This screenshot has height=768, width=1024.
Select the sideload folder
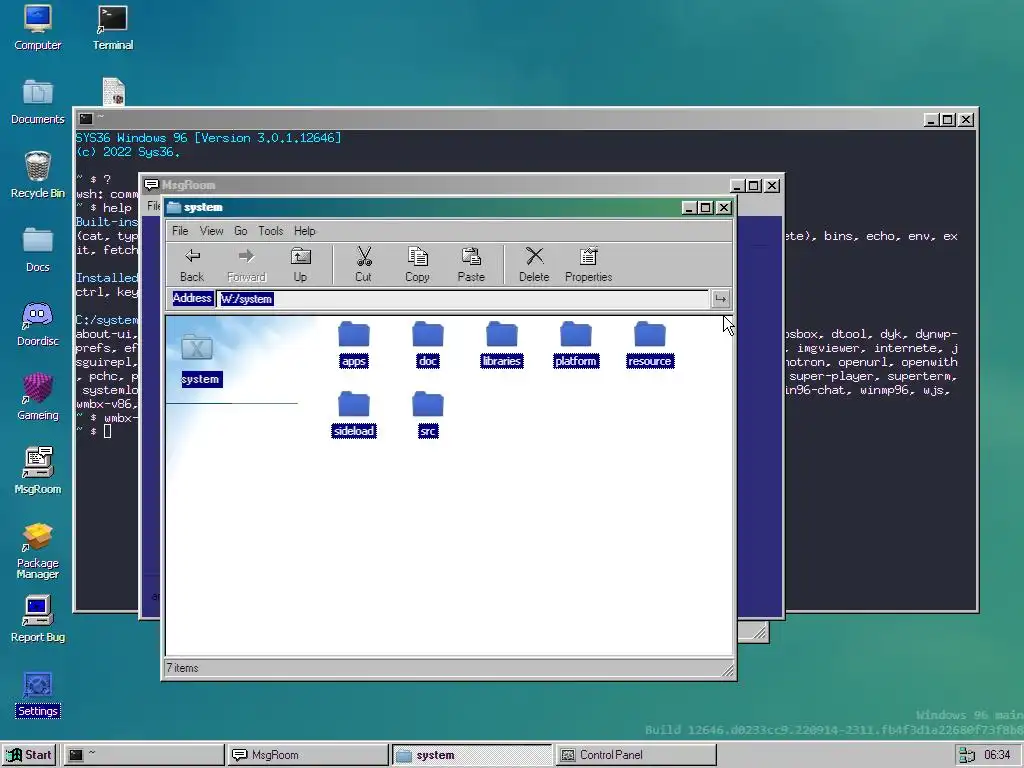354,415
